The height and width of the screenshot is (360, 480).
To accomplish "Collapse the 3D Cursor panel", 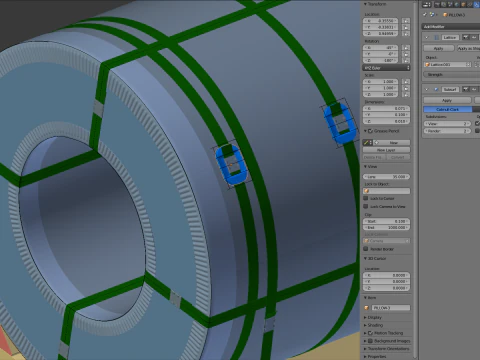I will (x=366, y=258).
